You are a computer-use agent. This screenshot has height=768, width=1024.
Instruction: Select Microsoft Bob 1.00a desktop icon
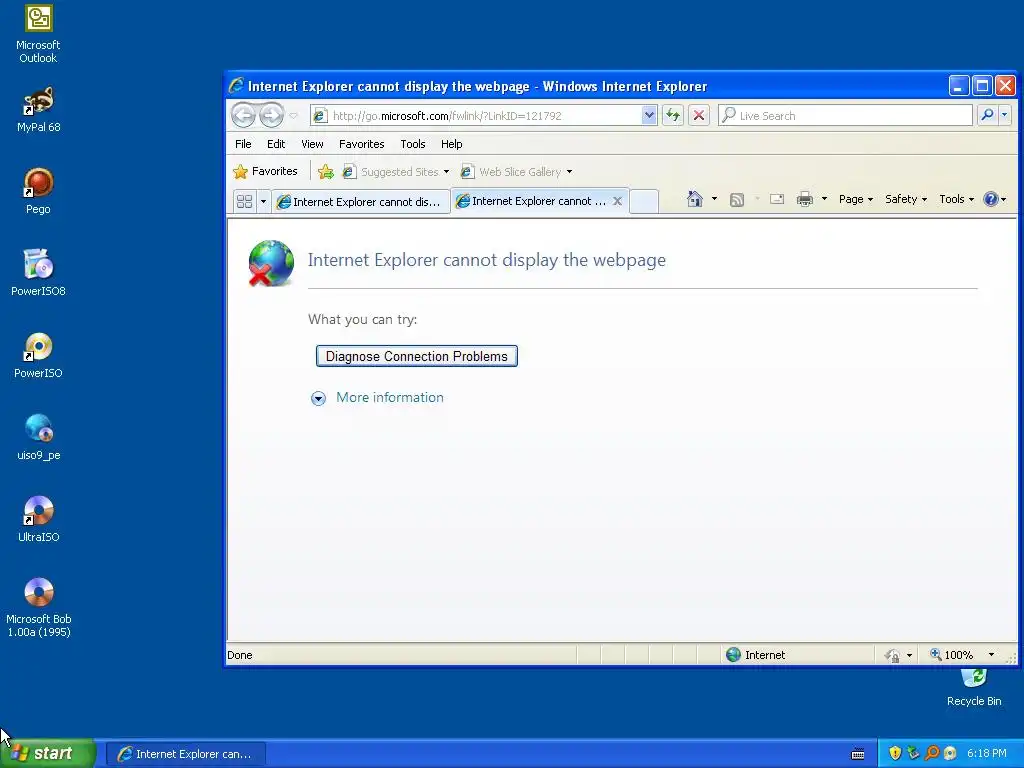38,607
